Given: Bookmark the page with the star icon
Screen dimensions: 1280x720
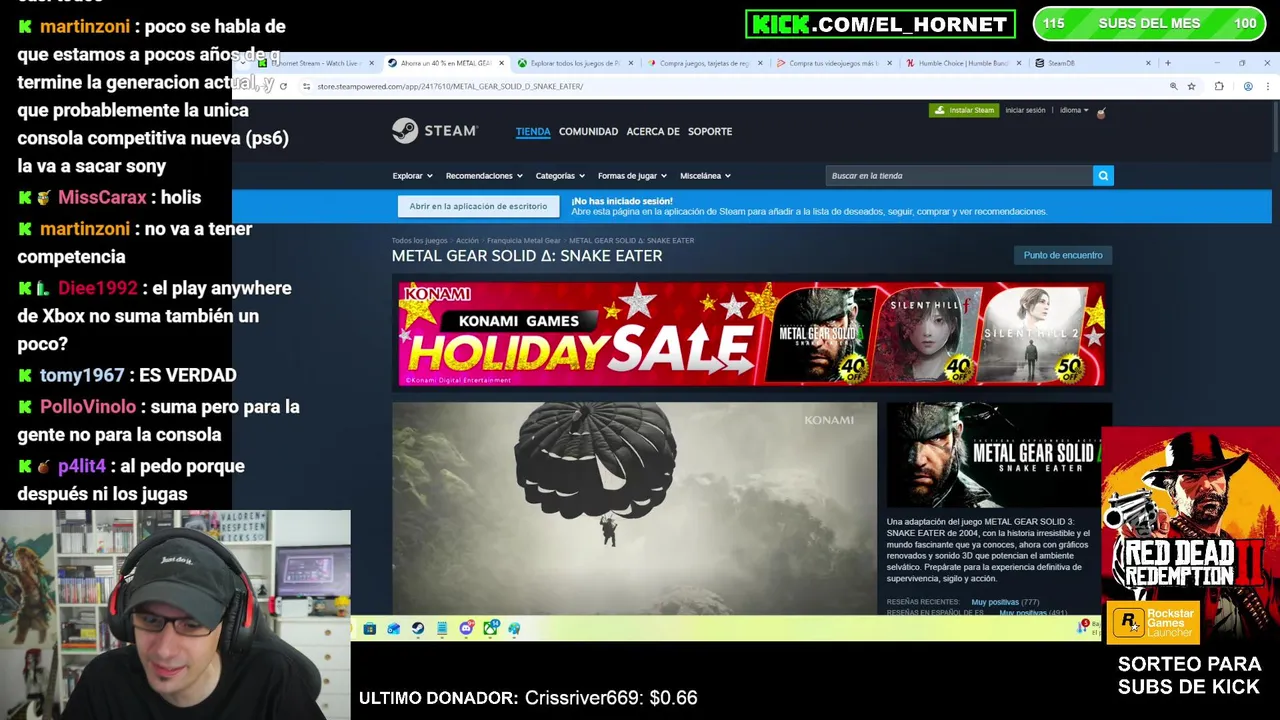Looking at the screenshot, I should click(x=1191, y=86).
